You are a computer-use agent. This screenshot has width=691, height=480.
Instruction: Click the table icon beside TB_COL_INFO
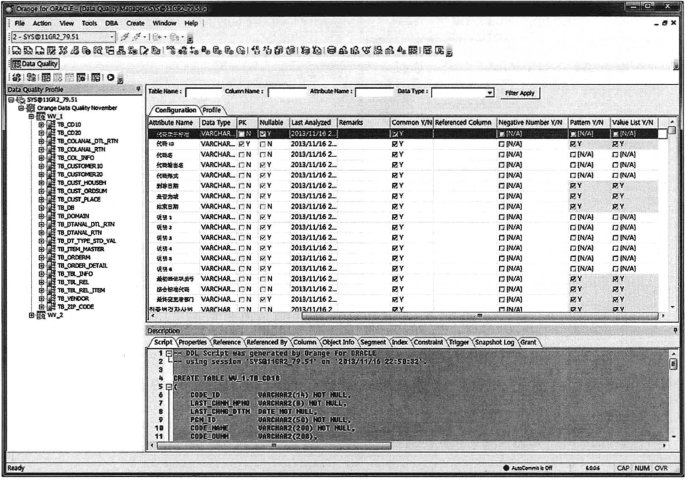51,158
